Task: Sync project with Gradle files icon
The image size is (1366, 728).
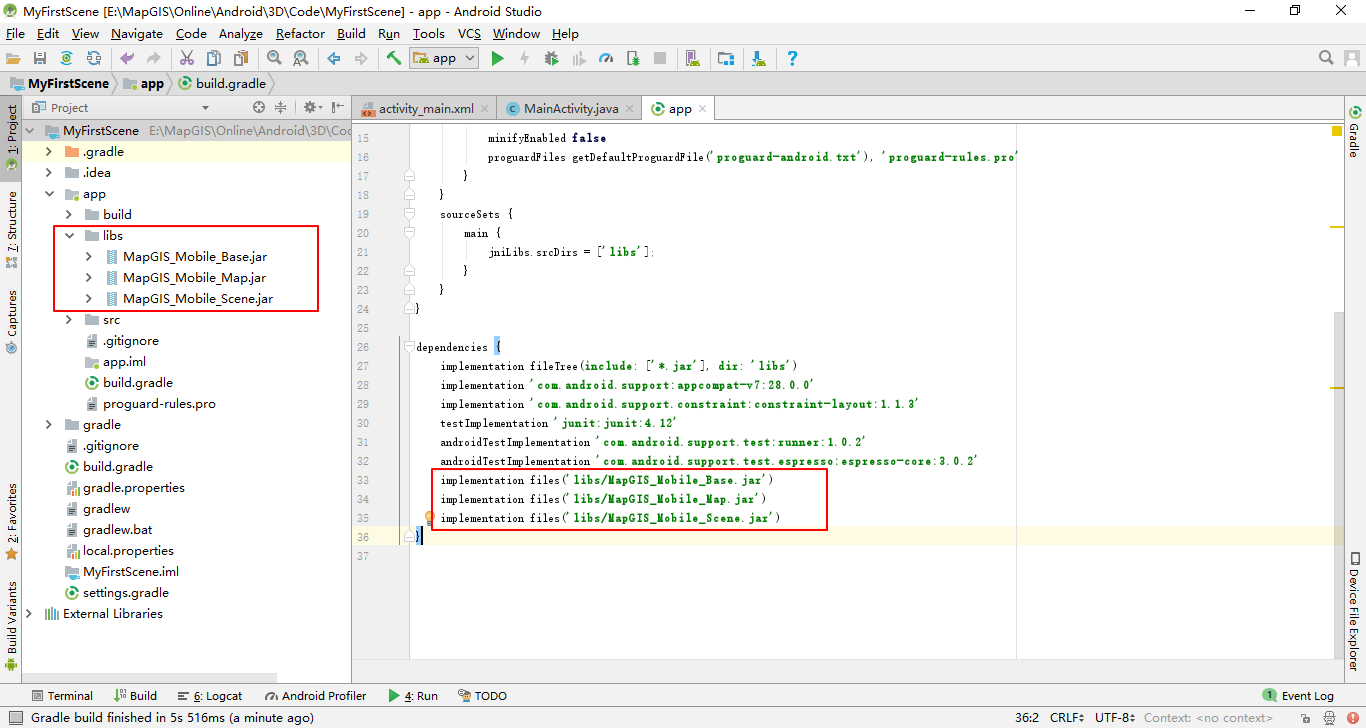Action: pos(67,59)
